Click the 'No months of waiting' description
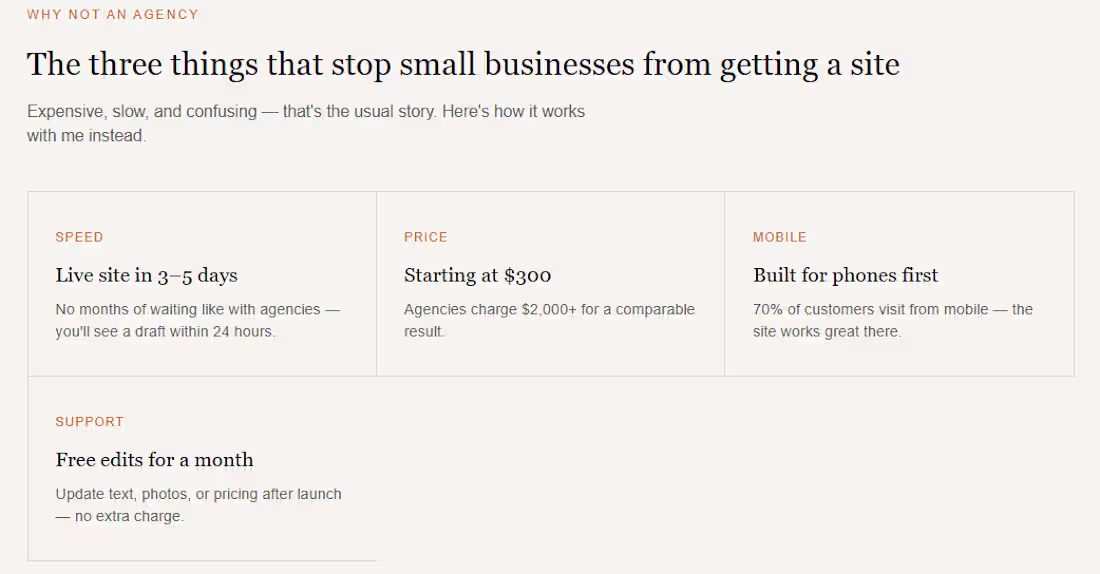The image size is (1100, 574). 198,321
